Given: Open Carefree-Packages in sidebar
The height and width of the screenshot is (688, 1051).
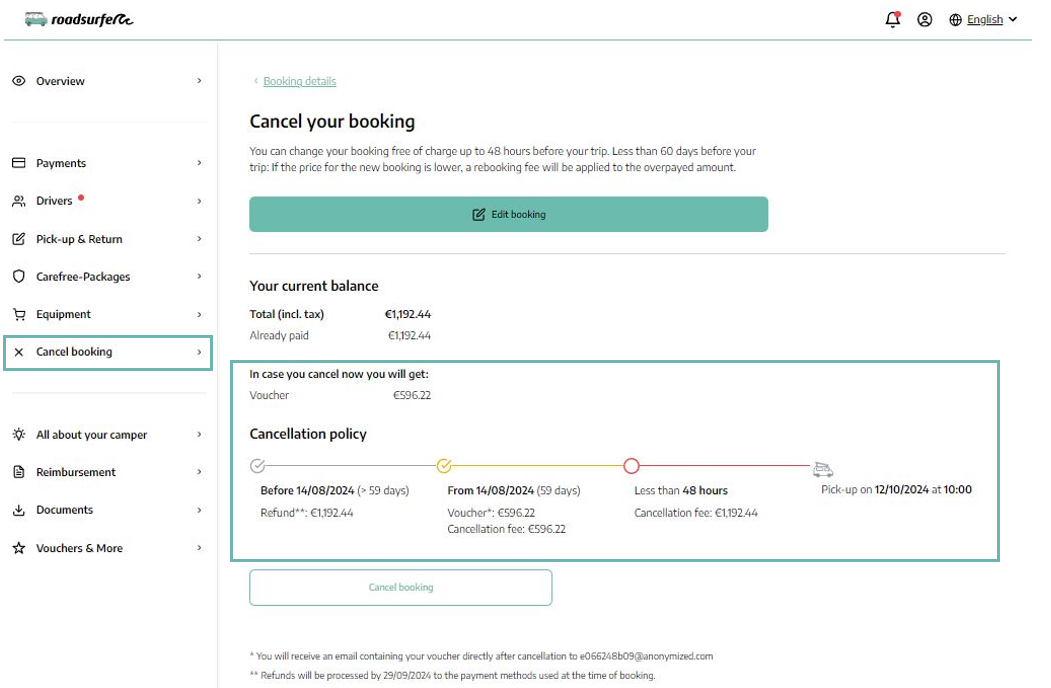Looking at the screenshot, I should tap(108, 276).
